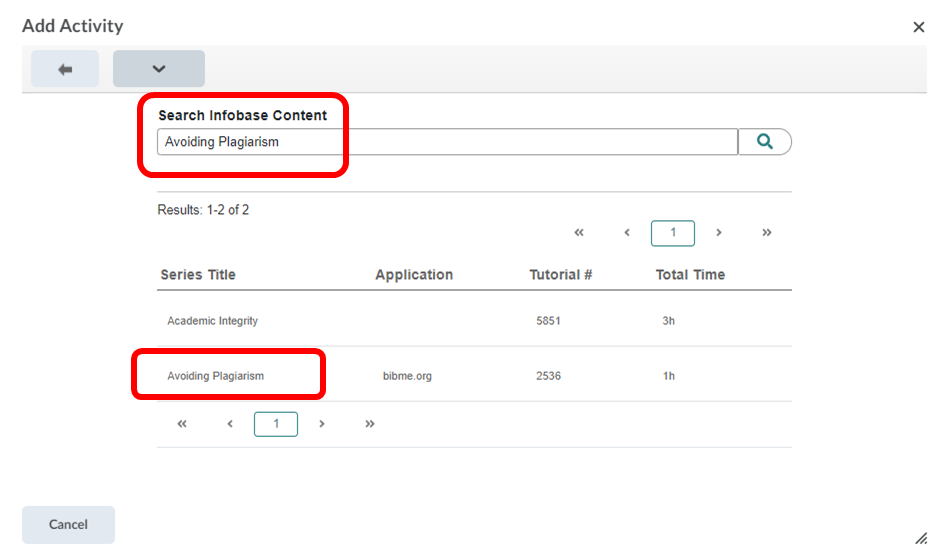
Task: Go to first page in bottom pagination
Action: [x=182, y=424]
